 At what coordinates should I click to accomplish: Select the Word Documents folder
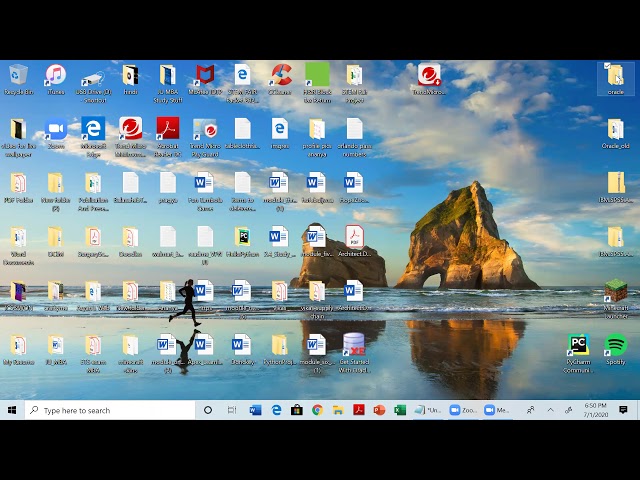pos(18,245)
